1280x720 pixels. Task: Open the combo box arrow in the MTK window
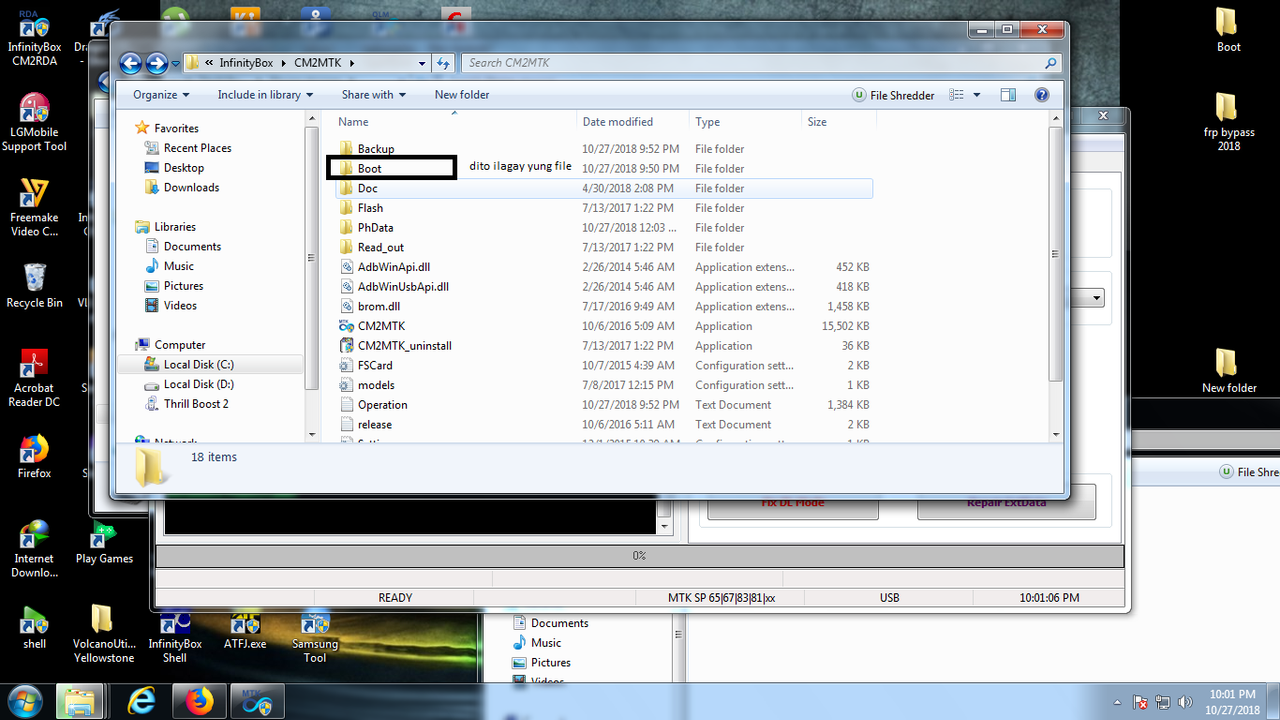[1097, 298]
